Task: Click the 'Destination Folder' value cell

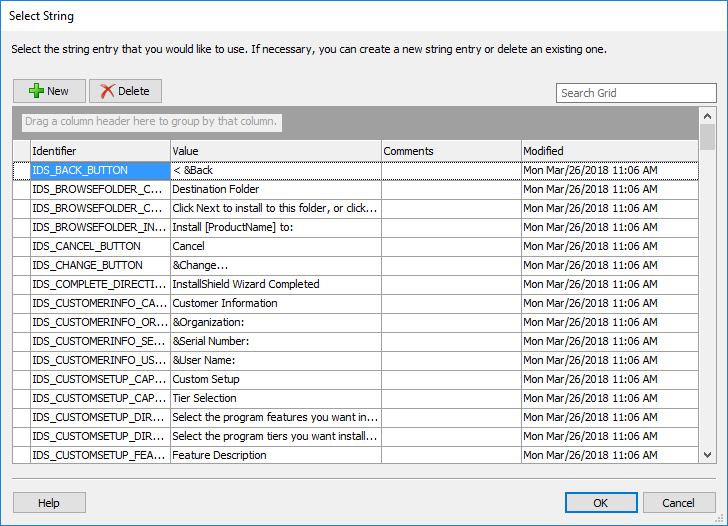Action: (274, 189)
